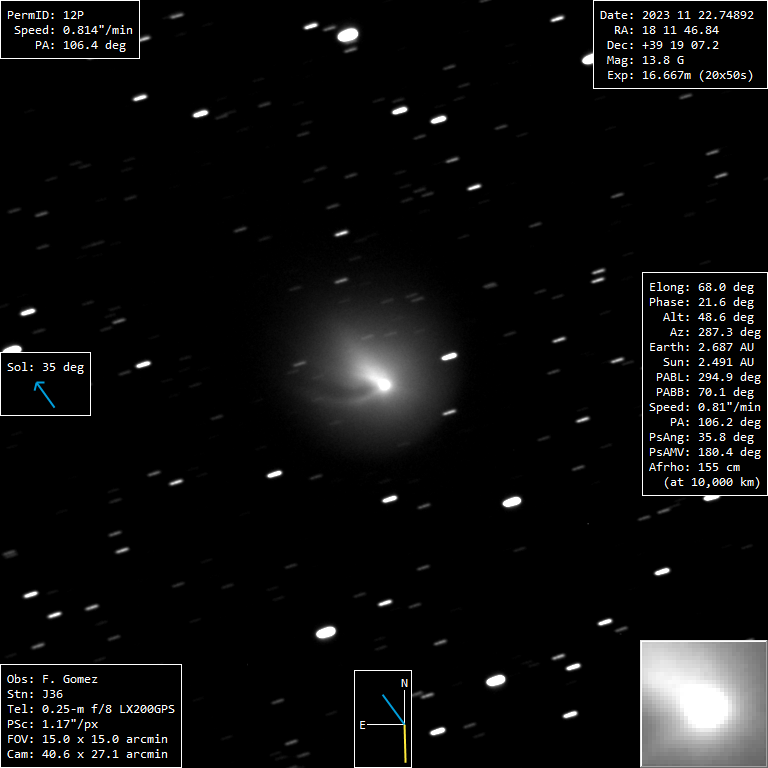Image resolution: width=768 pixels, height=768 pixels.
Task: Click the "PA: 106.2 deg" line
Action: (x=716, y=422)
